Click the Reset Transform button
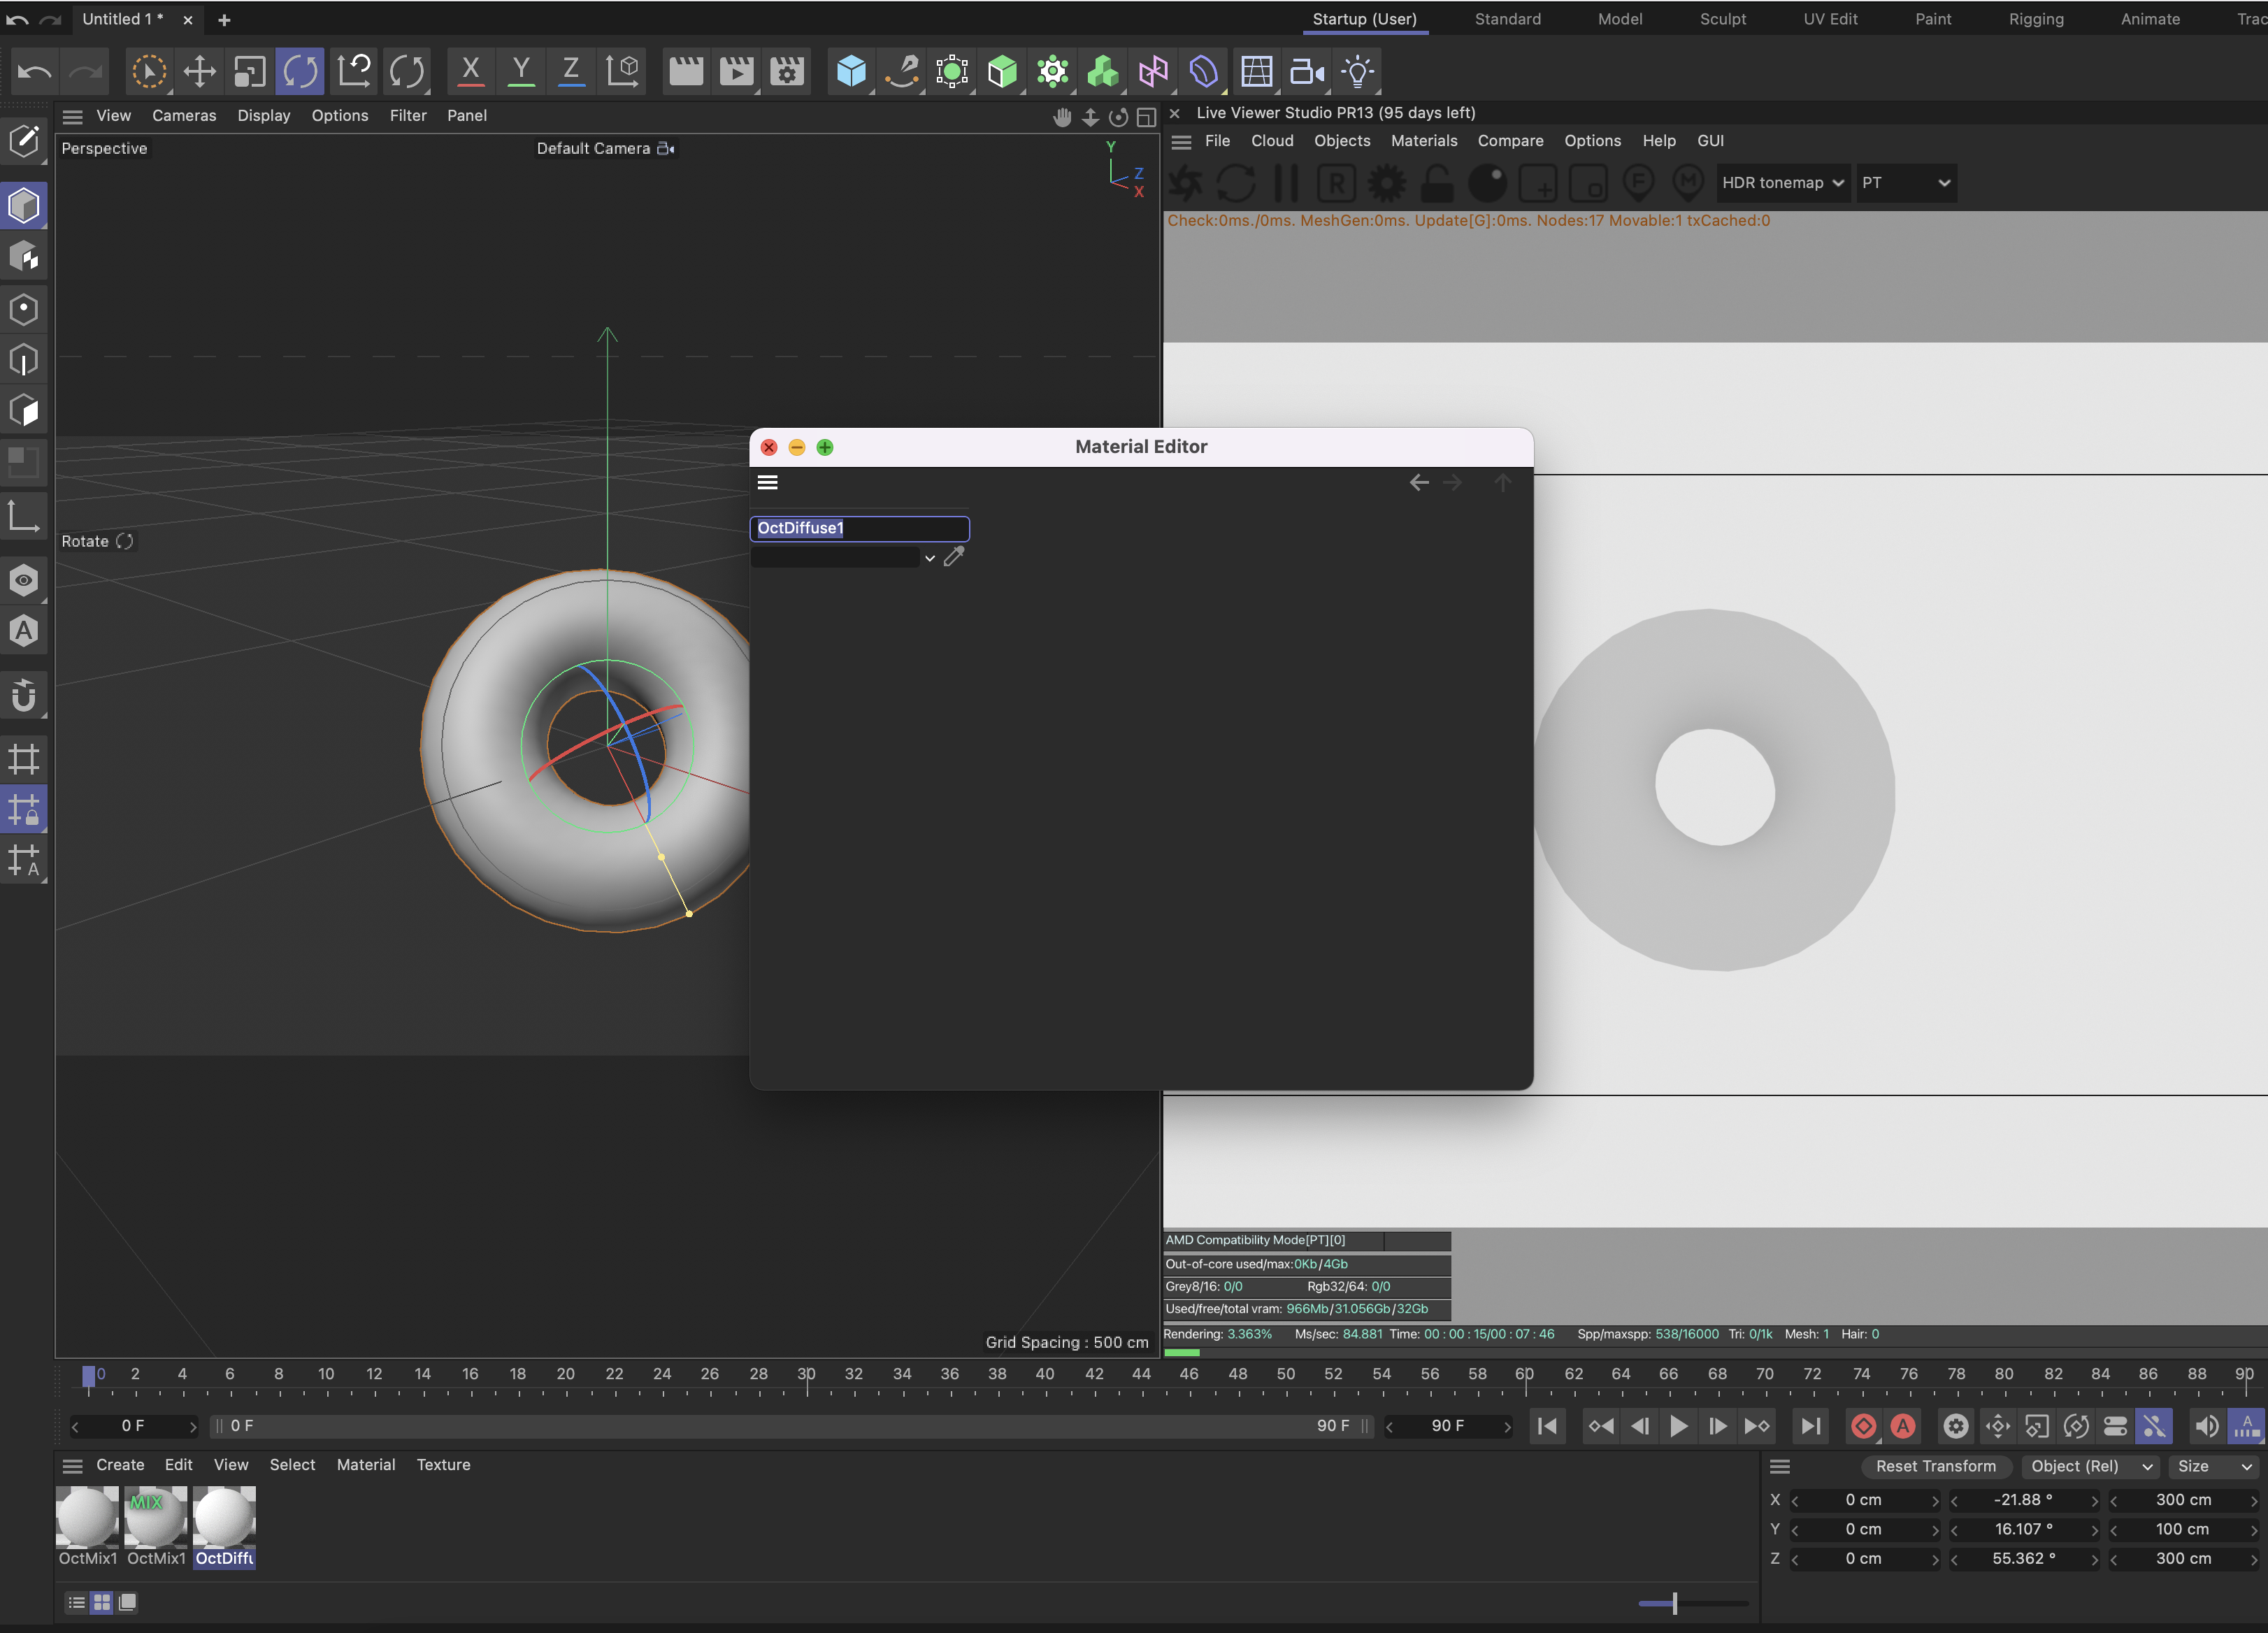 pyautogui.click(x=1935, y=1466)
